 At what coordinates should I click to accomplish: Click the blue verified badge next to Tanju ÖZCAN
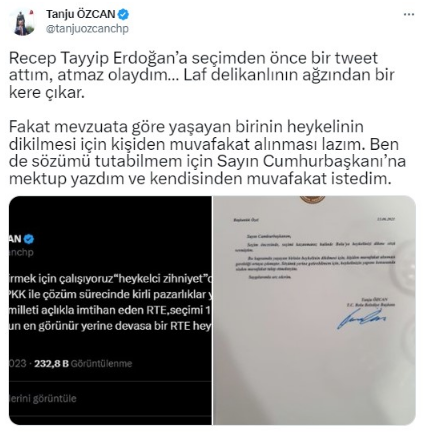[124, 14]
